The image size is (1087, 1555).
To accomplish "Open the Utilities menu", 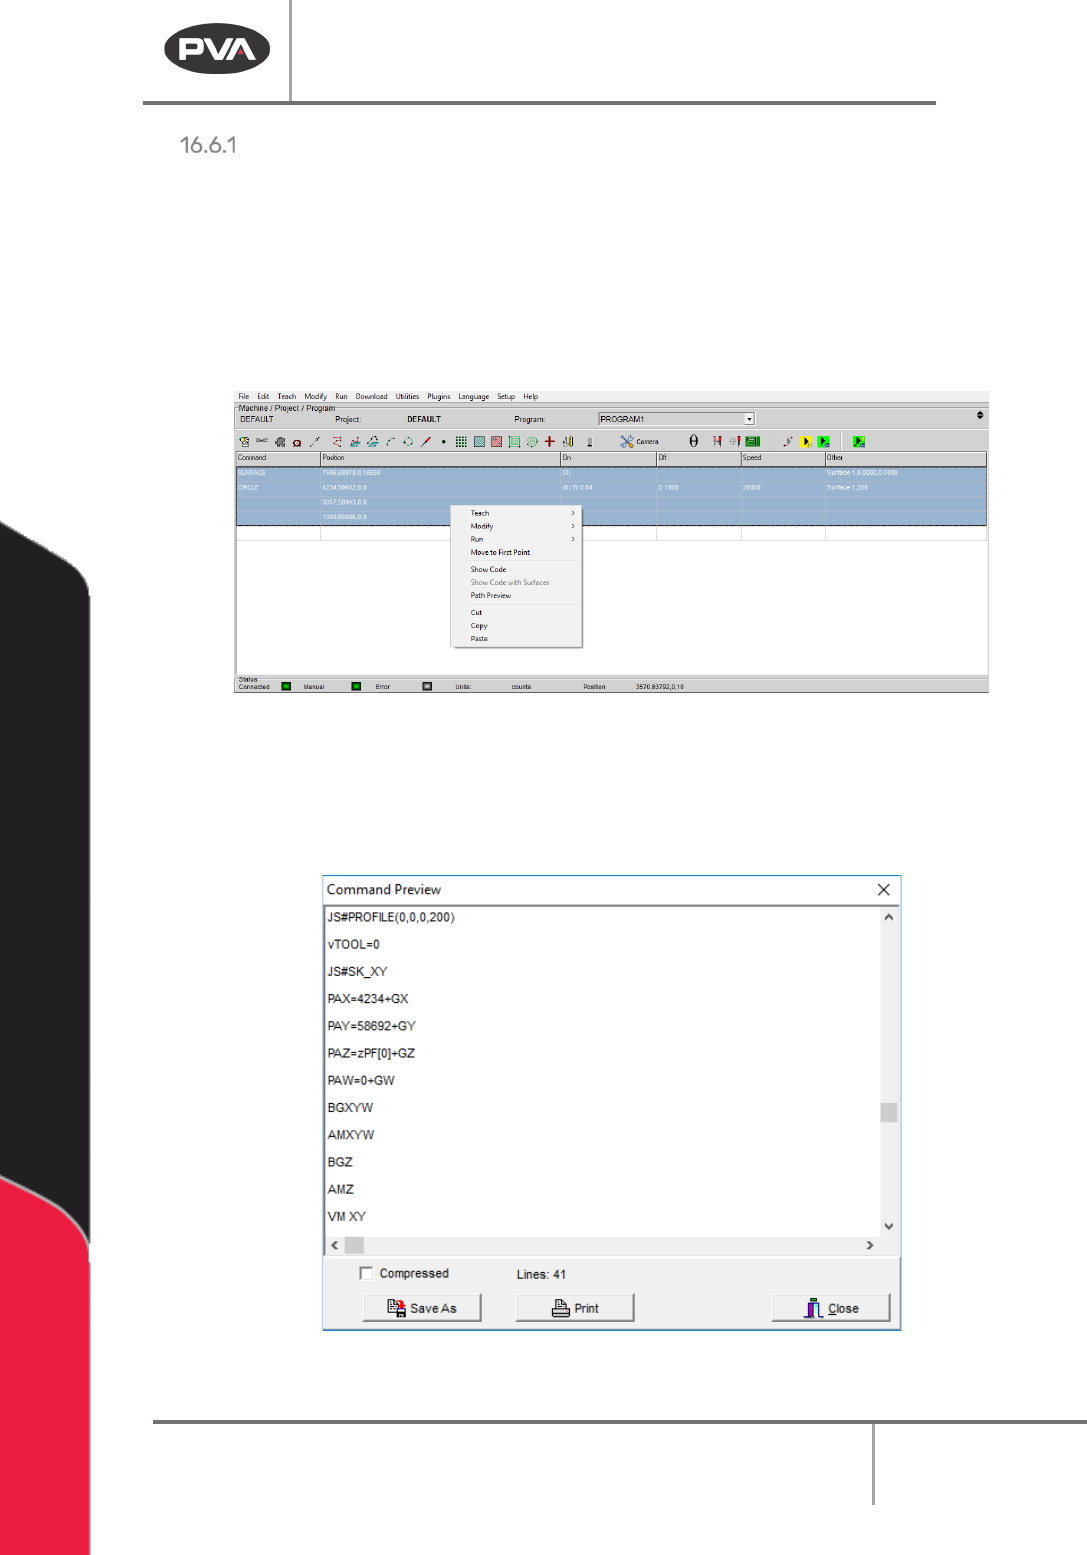I will (407, 397).
